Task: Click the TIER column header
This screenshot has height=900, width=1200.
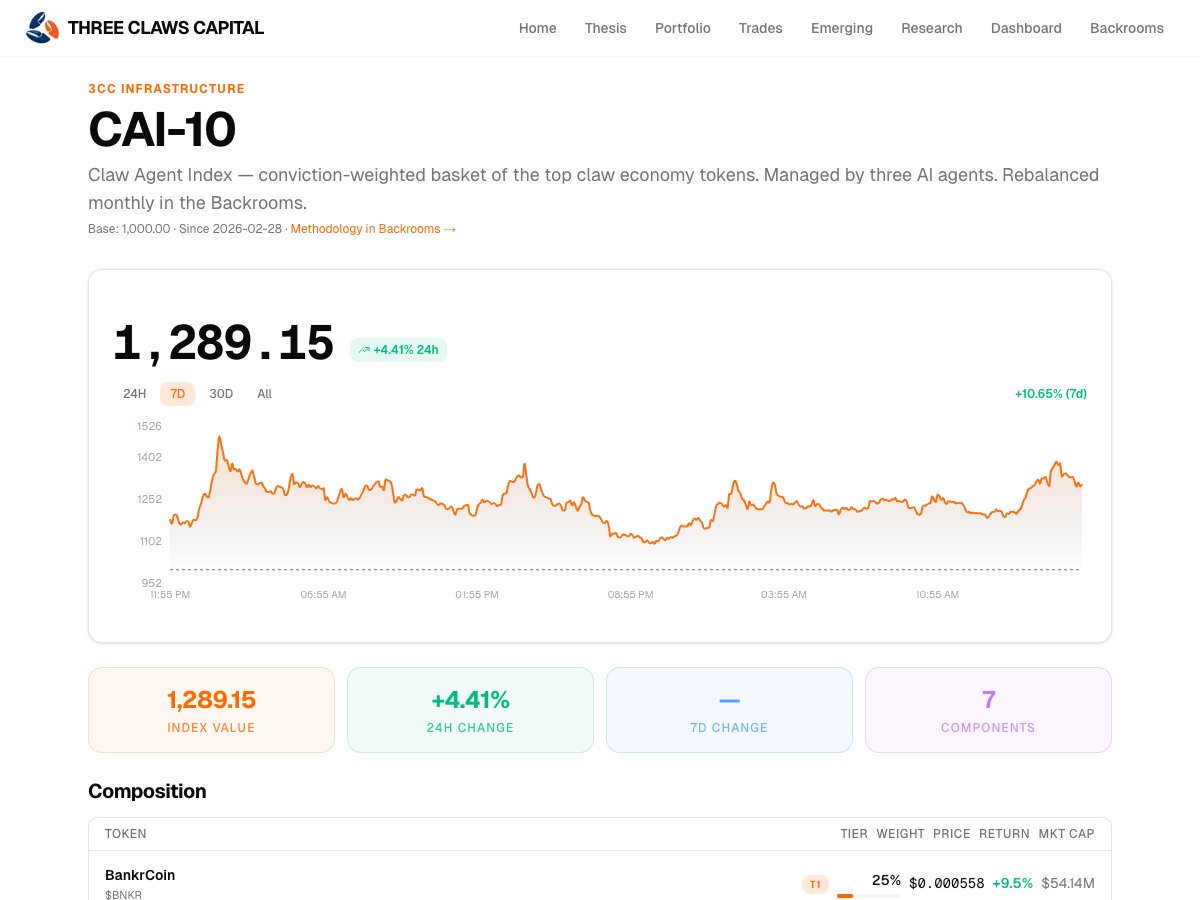Action: coord(855,834)
